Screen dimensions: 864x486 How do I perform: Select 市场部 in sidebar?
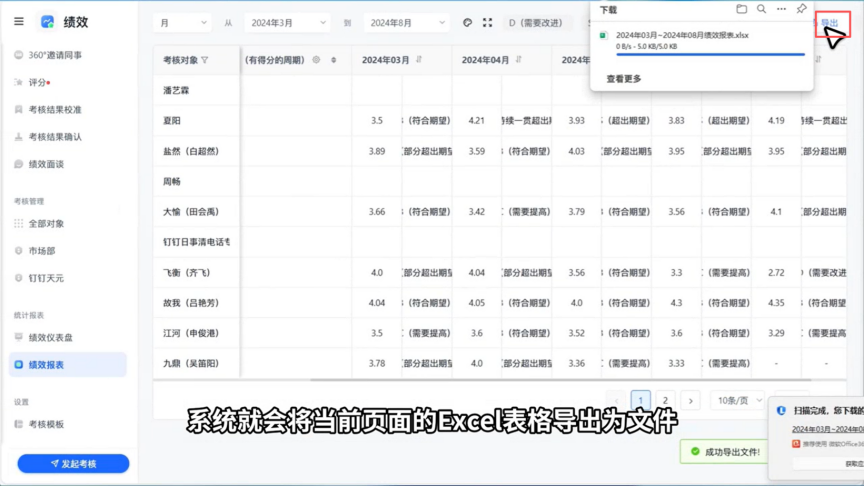coord(42,251)
